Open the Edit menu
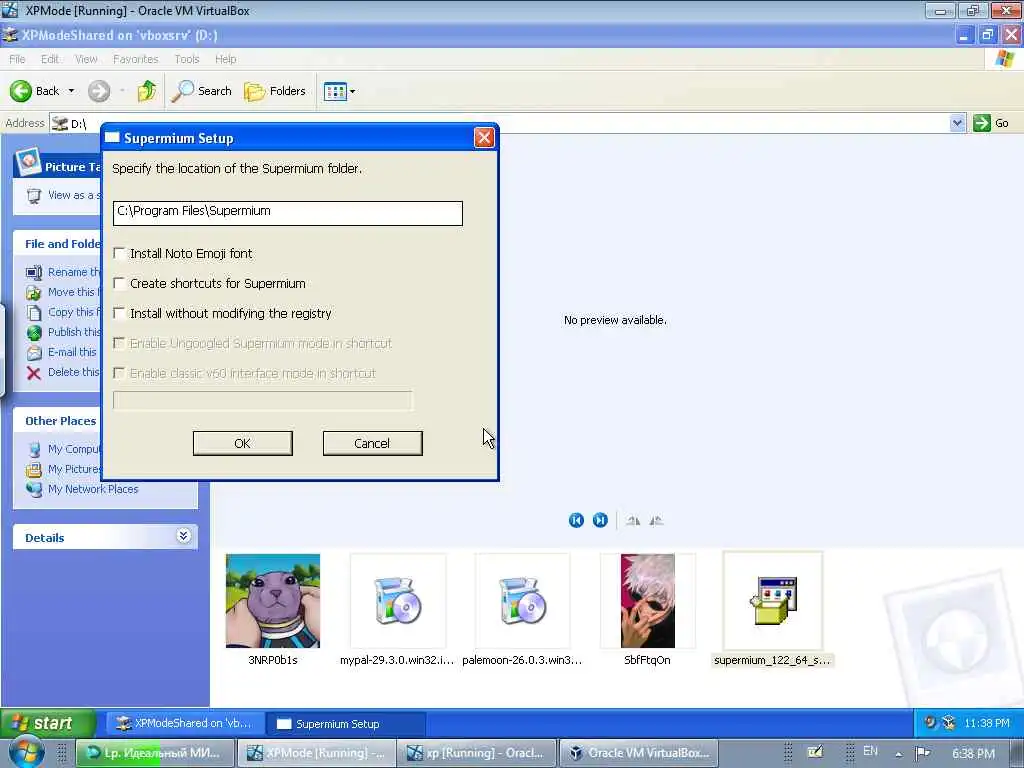The width and height of the screenshot is (1024, 768). pyautogui.click(x=50, y=59)
